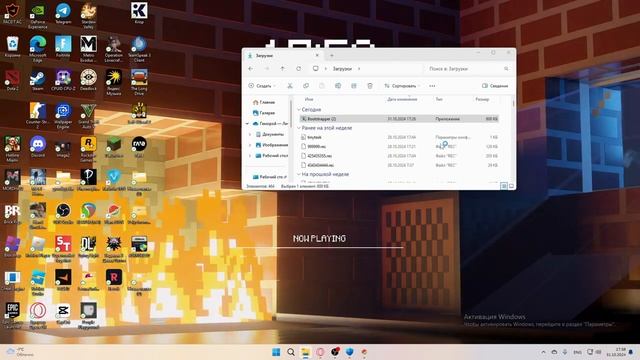640x360 pixels.
Task: Sort by the Размер column header
Action: [x=482, y=99]
